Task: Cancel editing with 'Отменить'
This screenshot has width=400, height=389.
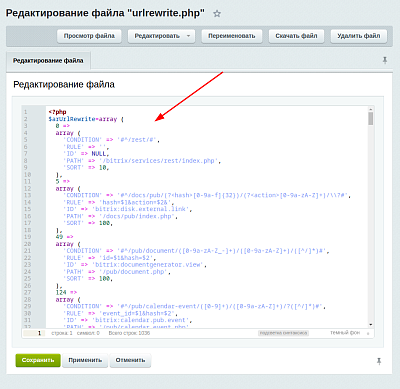Action: click(130, 360)
